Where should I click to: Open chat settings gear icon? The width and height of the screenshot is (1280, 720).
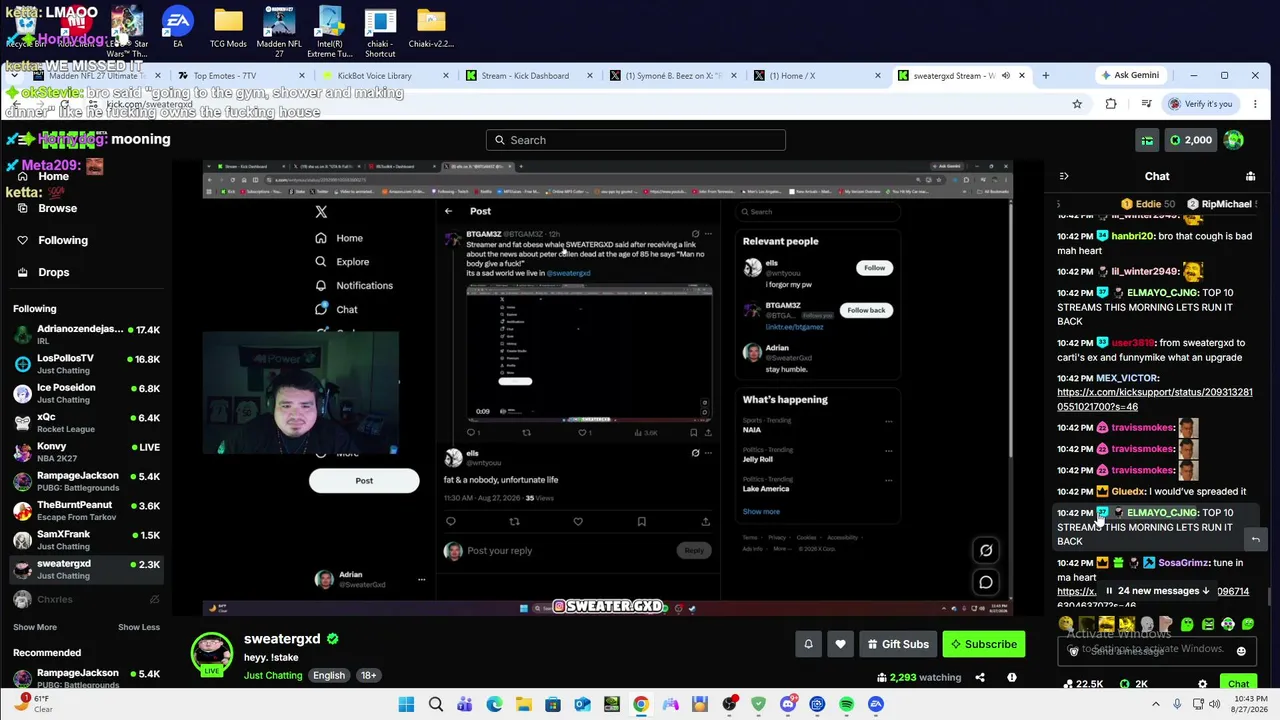1203,684
